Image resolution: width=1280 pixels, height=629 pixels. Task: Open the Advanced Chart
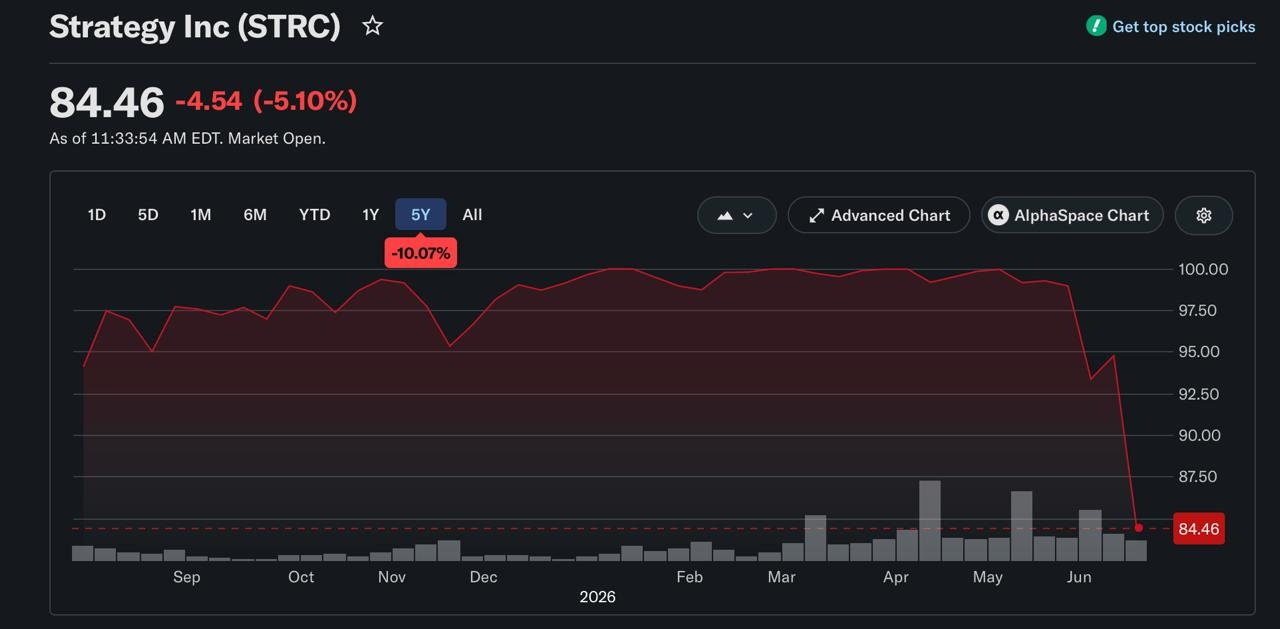879,215
